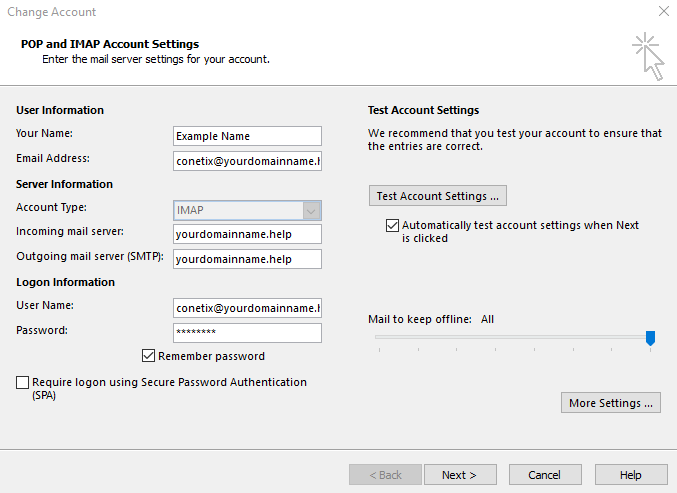The height and width of the screenshot is (493, 677).
Task: Click the 'POP and IMAP Account Settings' heading
Action: (x=110, y=44)
